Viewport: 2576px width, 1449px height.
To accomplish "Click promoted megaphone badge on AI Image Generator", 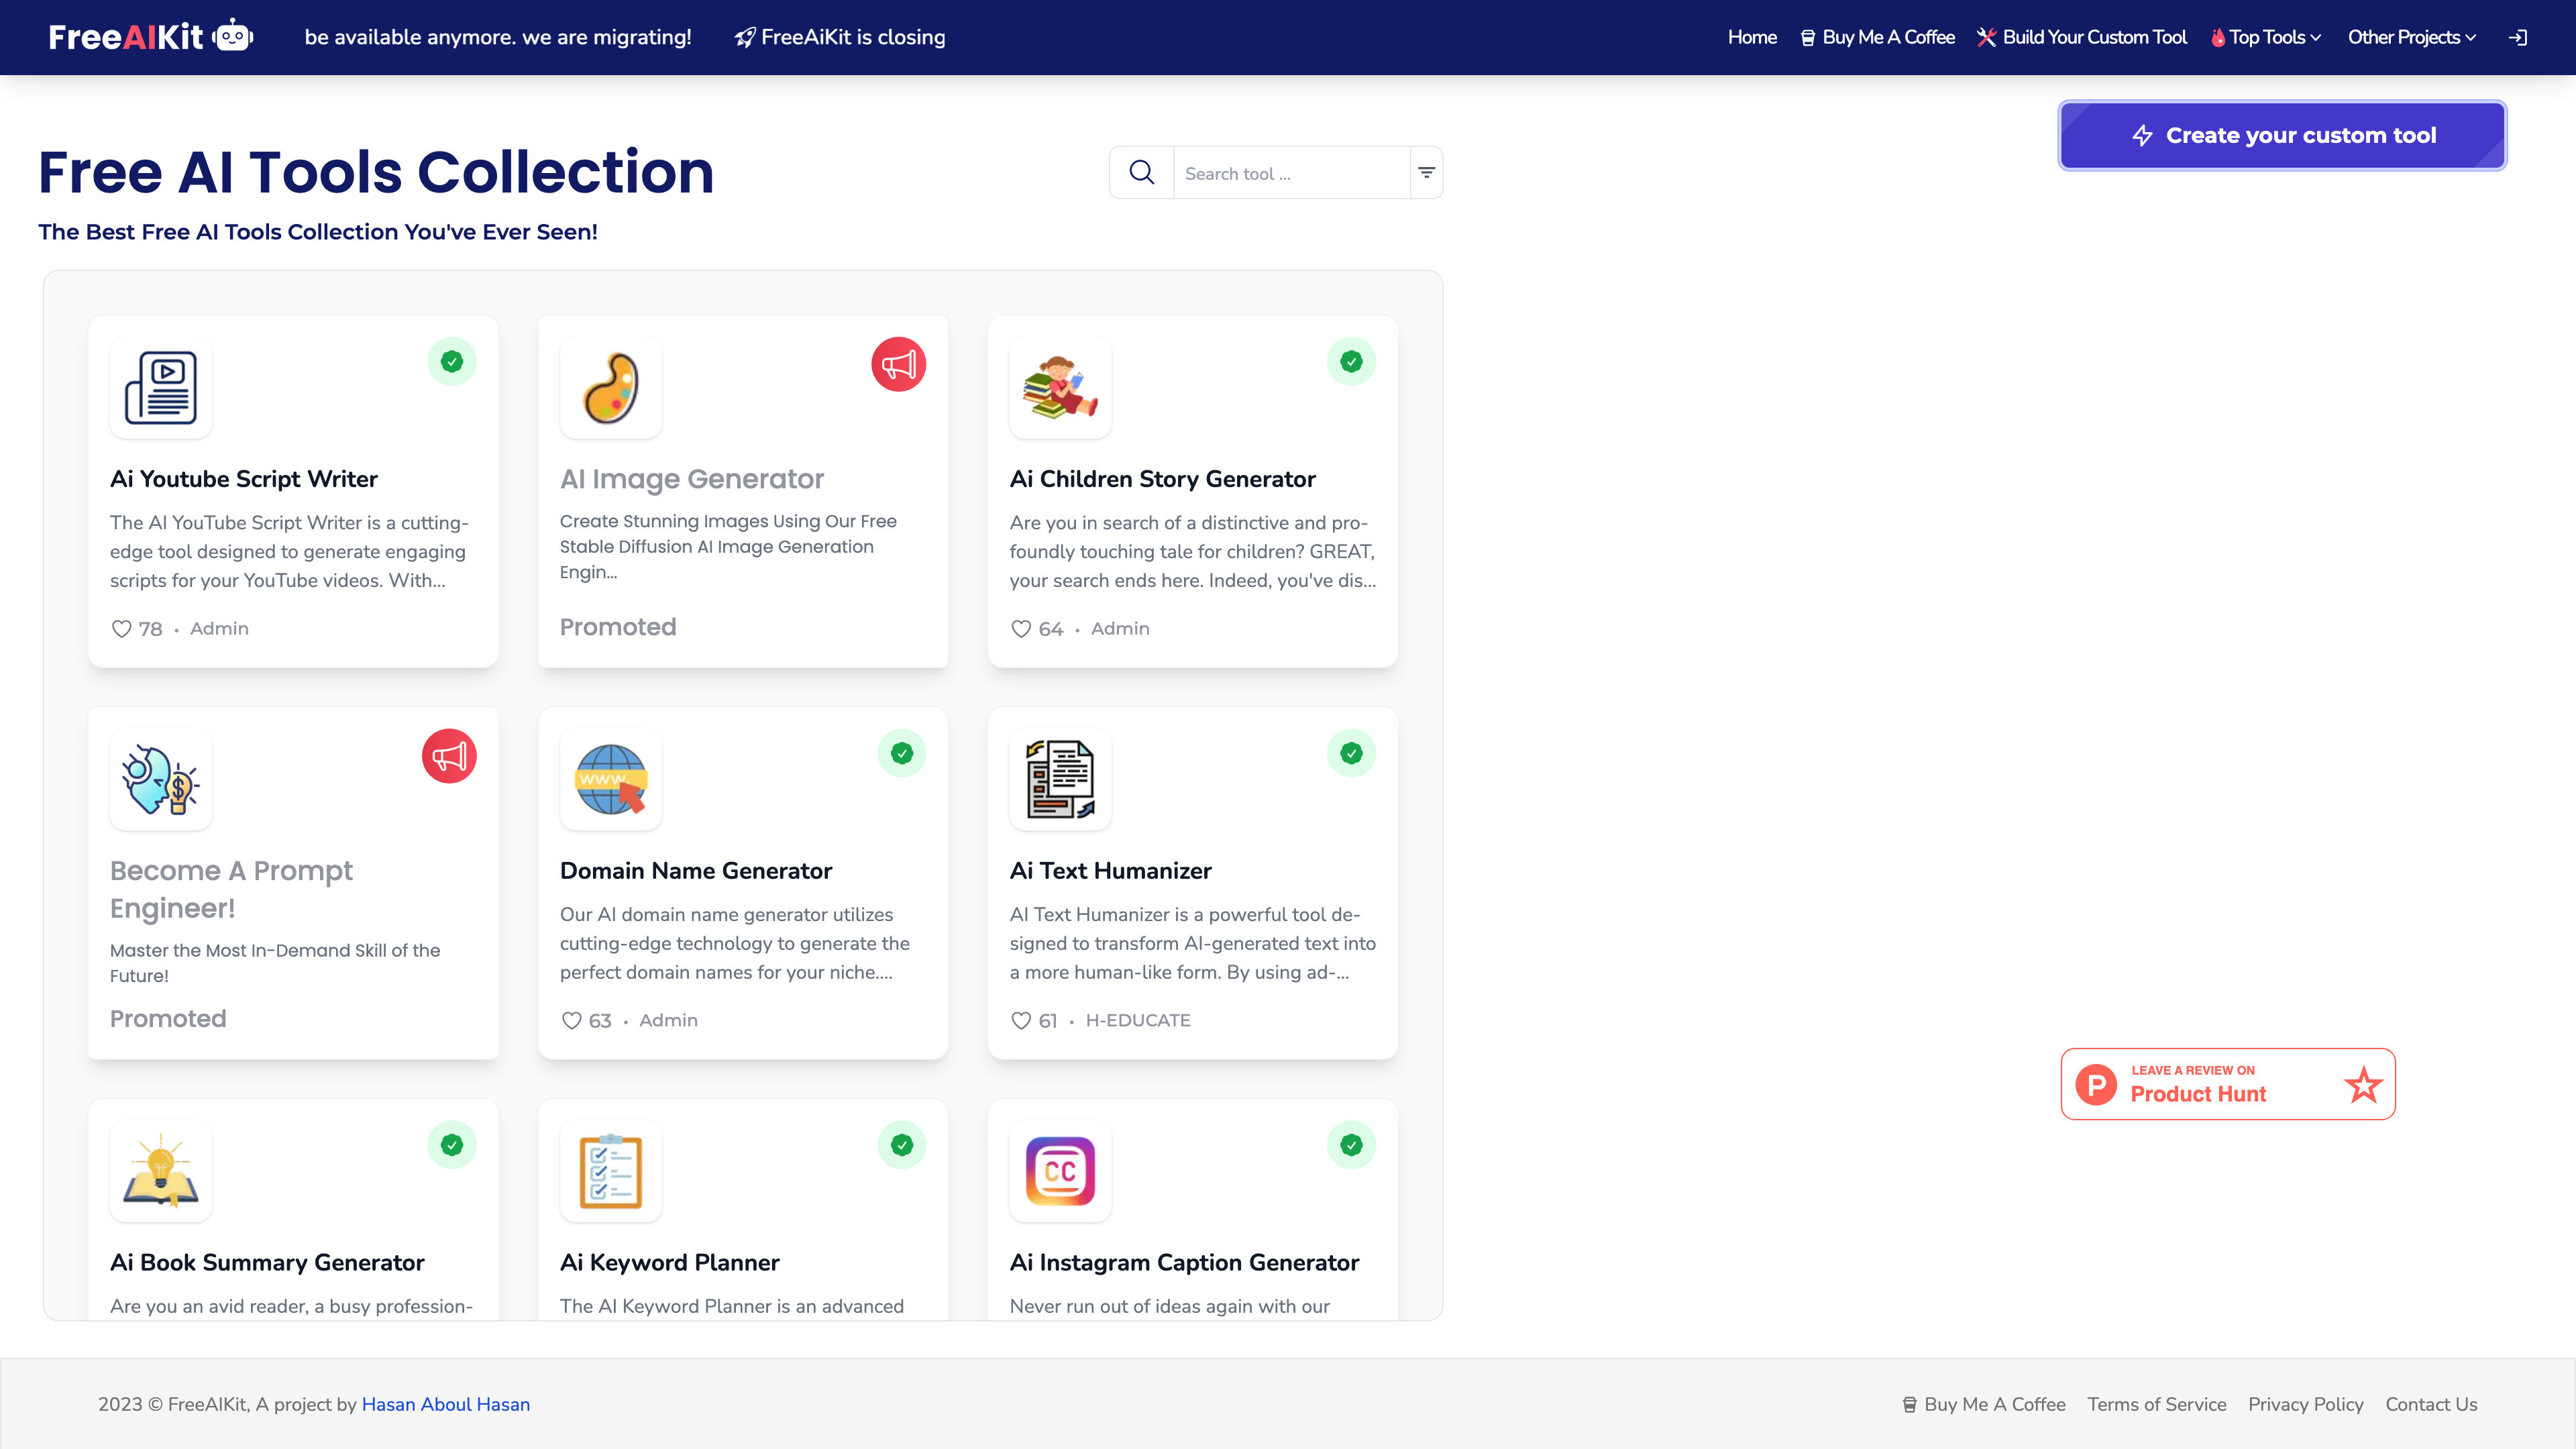I will tap(898, 364).
